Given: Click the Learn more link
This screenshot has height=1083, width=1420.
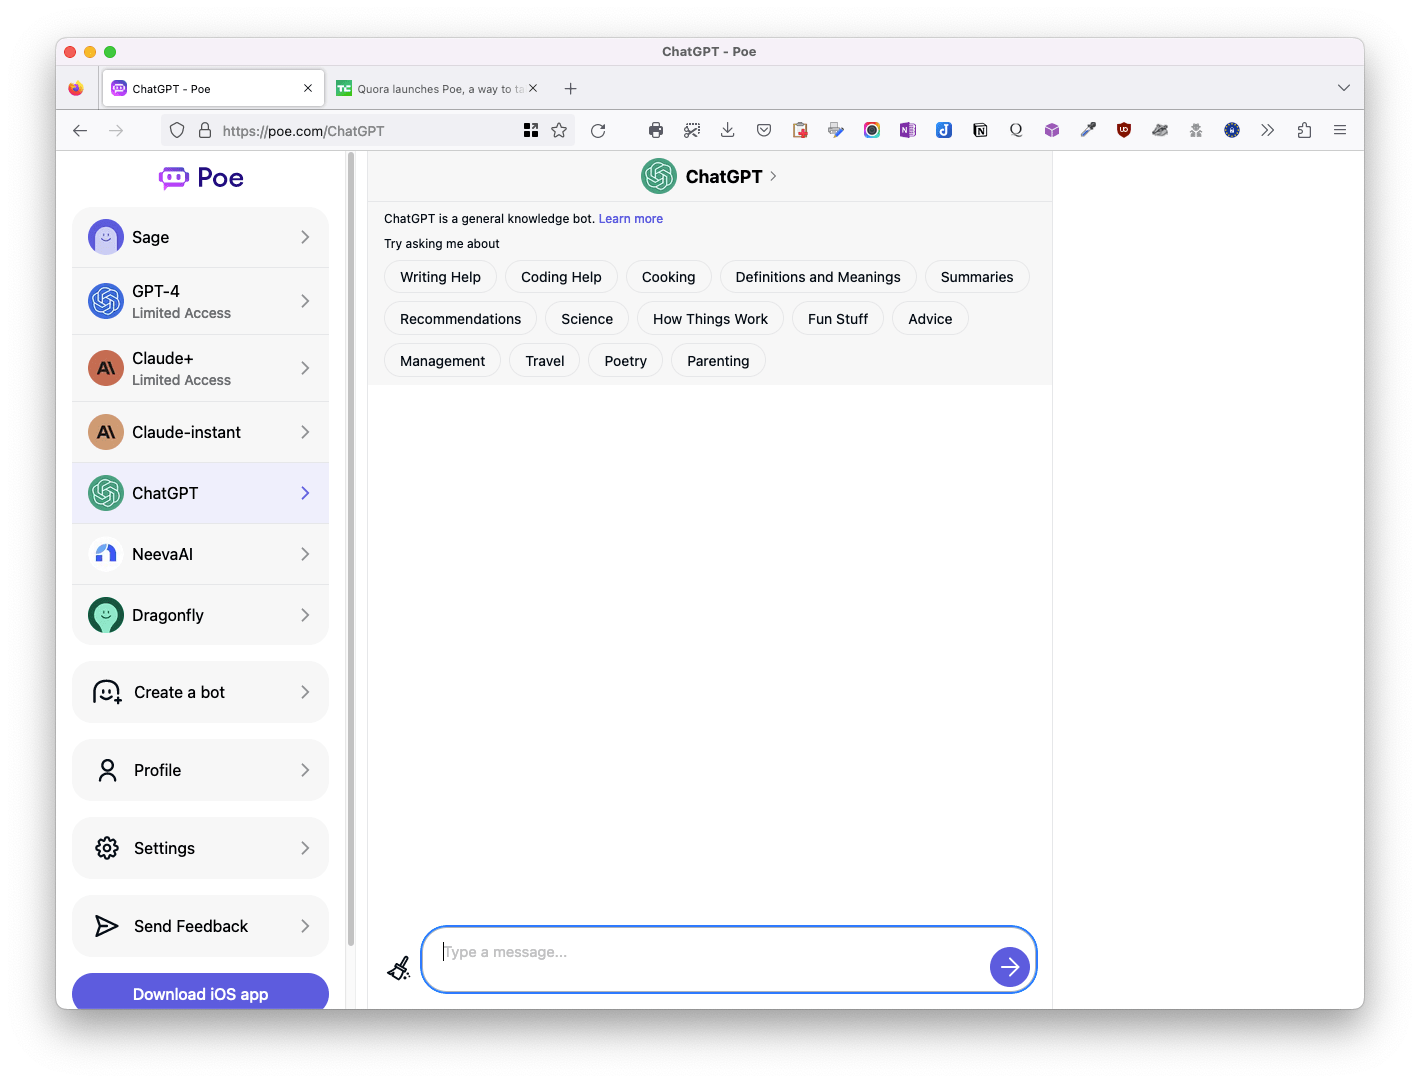Looking at the screenshot, I should (630, 219).
